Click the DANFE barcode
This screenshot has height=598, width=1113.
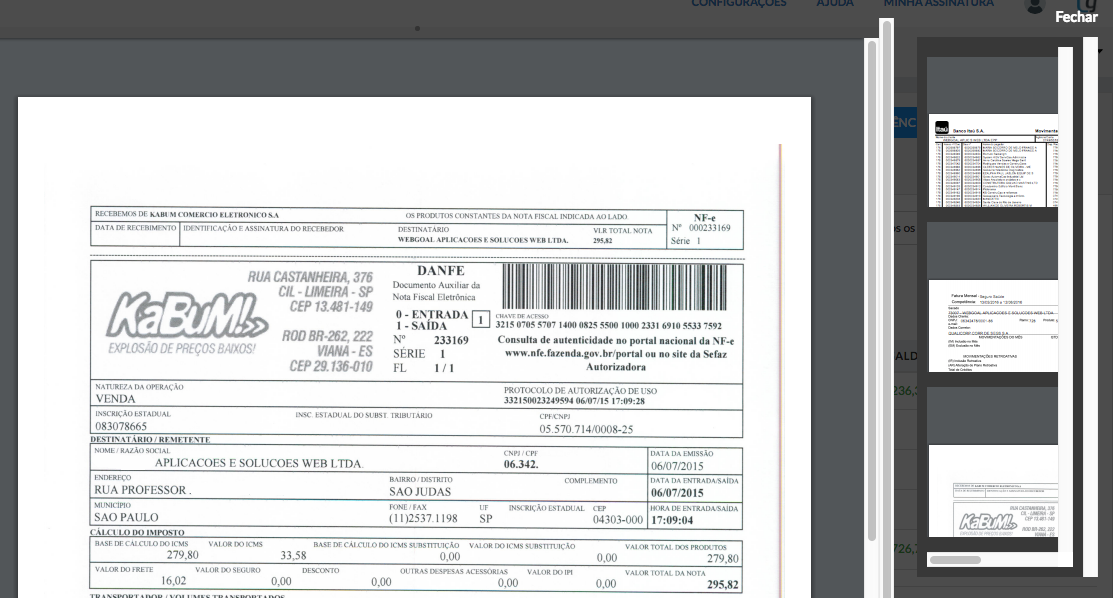pyautogui.click(x=615, y=287)
